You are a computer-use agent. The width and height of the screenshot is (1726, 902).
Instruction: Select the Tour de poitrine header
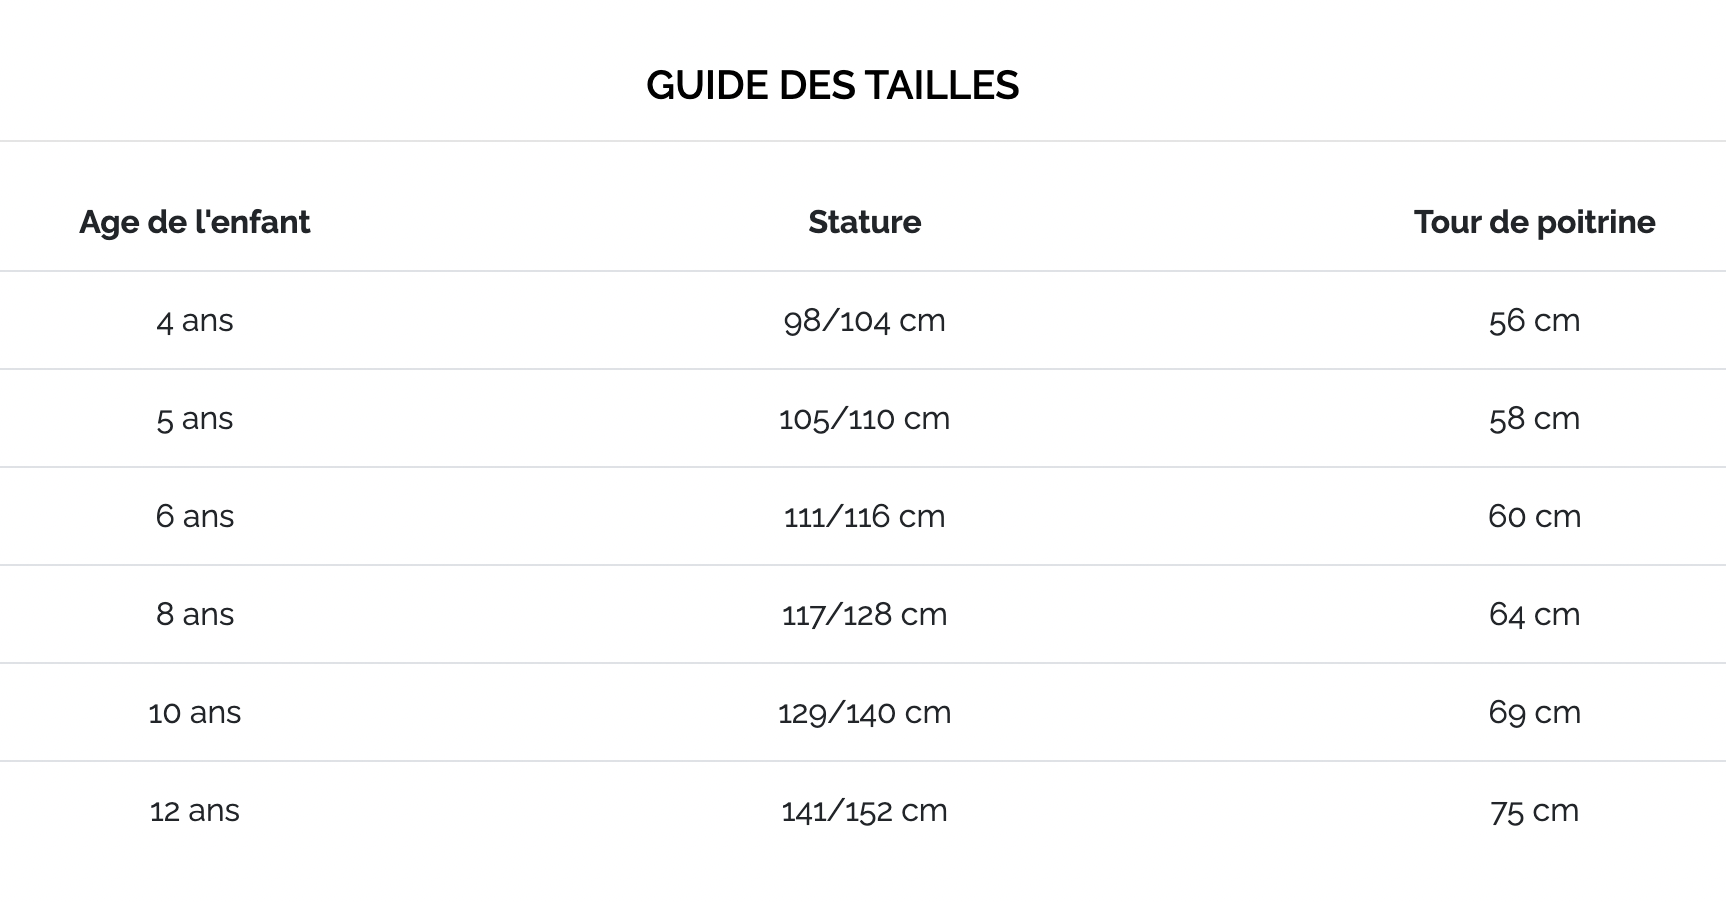point(1534,222)
